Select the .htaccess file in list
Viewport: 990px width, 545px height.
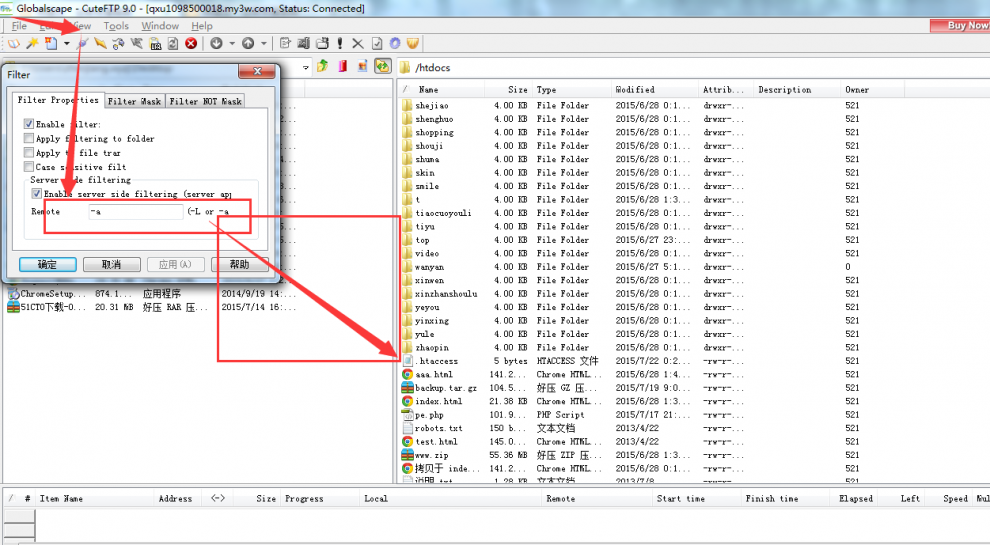438,361
